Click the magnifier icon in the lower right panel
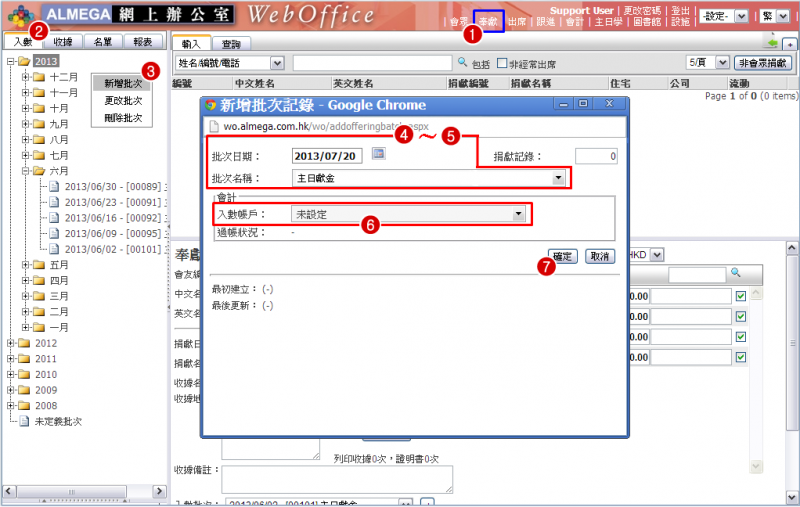This screenshot has width=800, height=507. point(735,273)
